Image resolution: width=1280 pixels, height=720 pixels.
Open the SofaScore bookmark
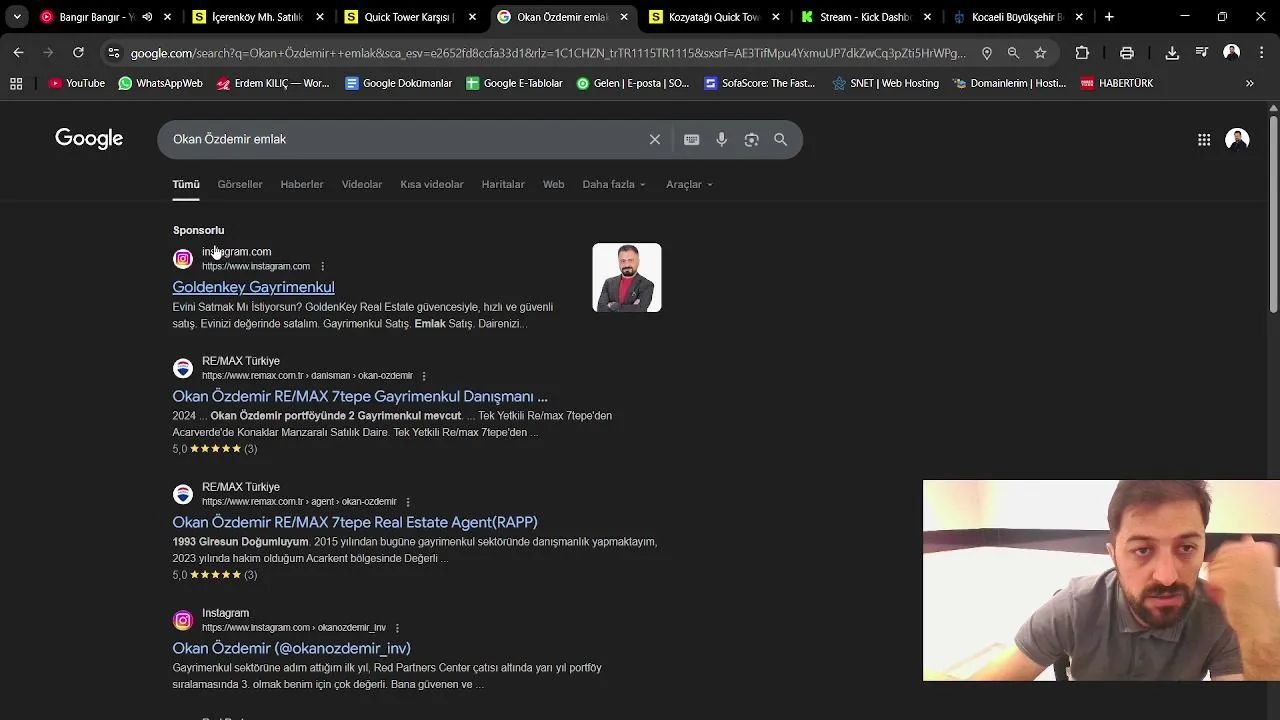(760, 83)
